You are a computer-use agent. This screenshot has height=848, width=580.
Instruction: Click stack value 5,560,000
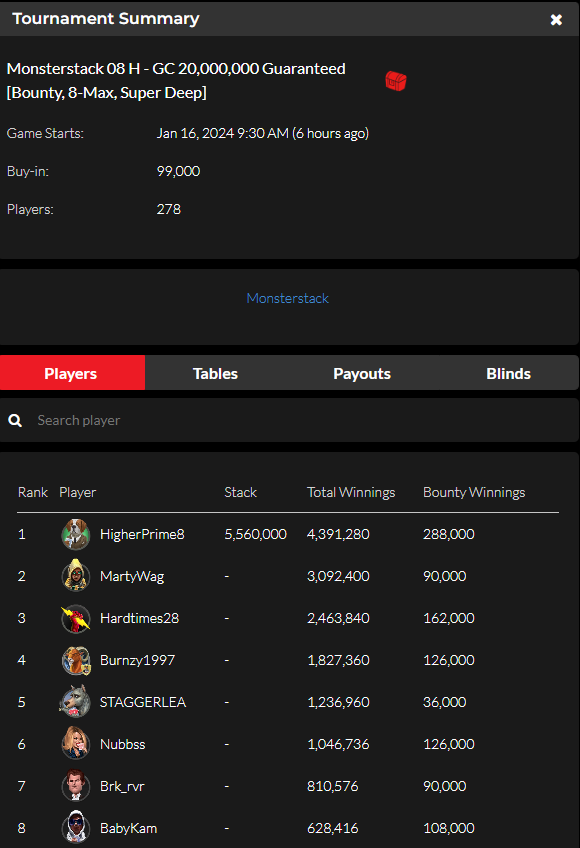(255, 534)
